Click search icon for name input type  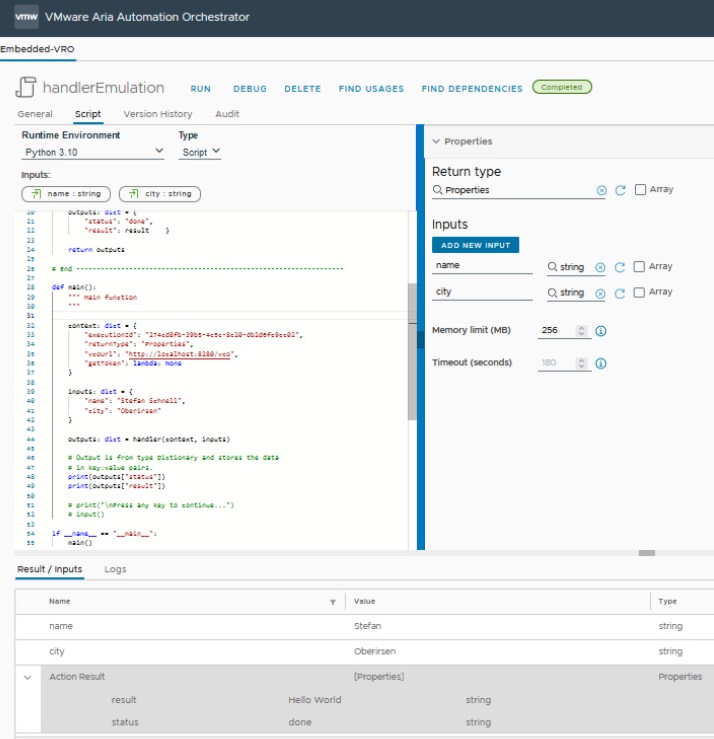tap(552, 267)
